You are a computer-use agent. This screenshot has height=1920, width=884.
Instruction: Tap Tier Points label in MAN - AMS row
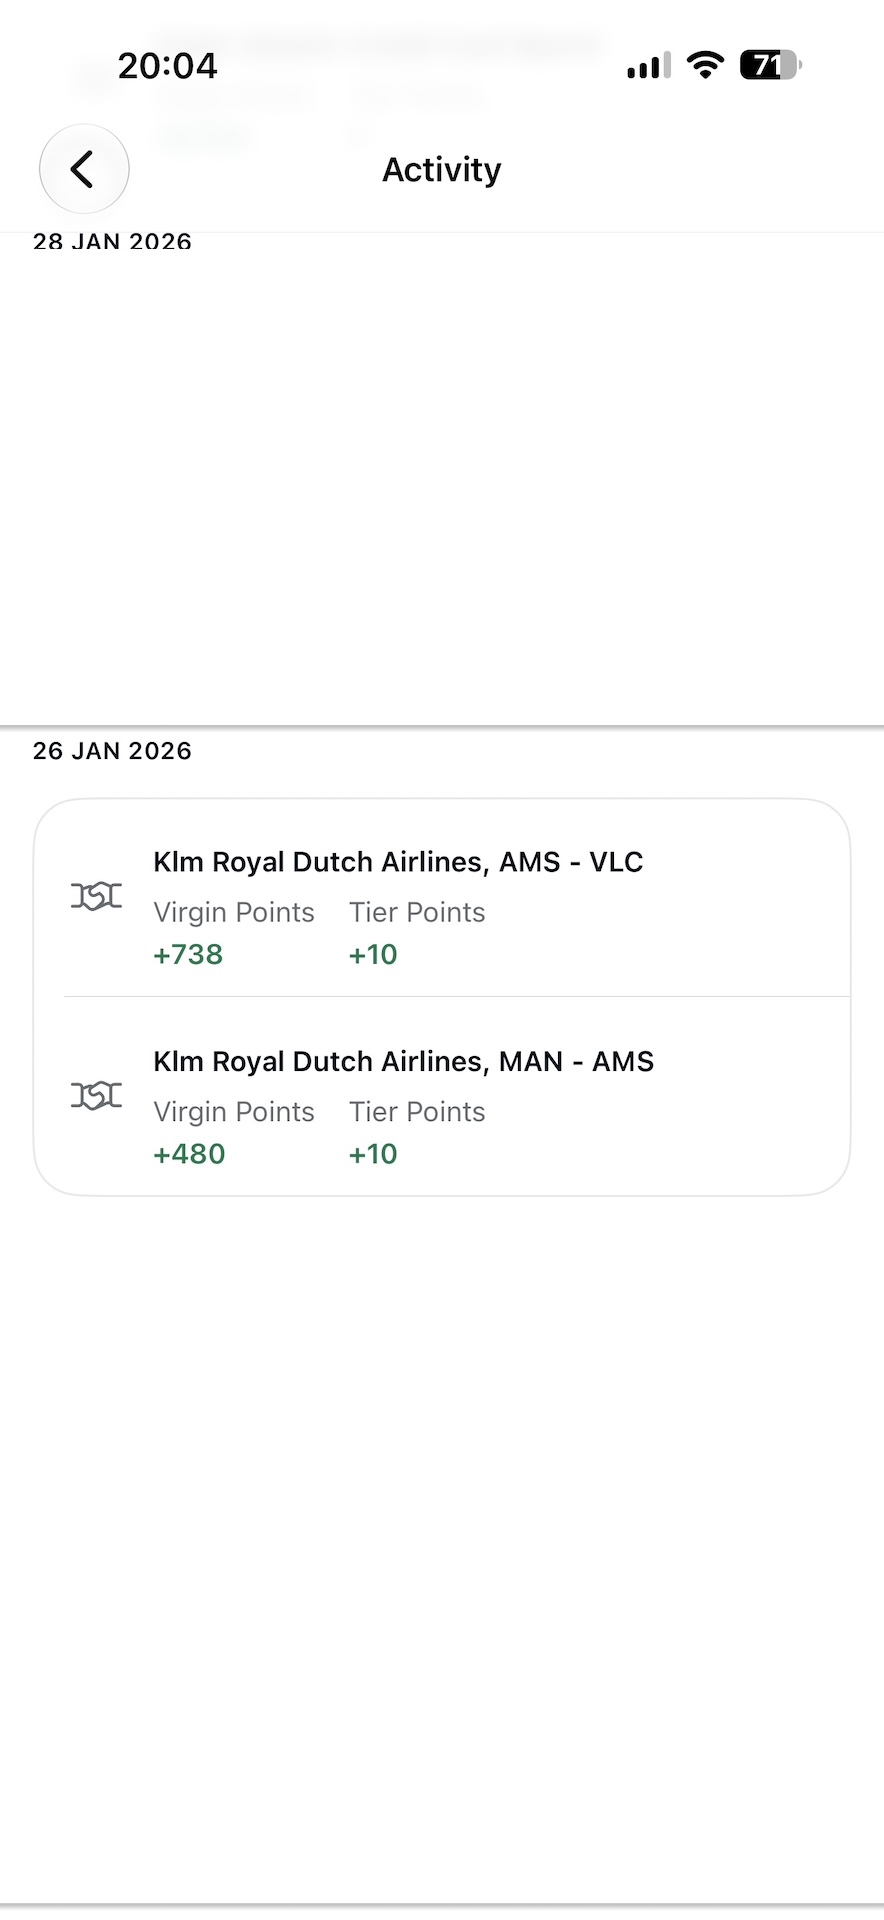pyautogui.click(x=417, y=1111)
